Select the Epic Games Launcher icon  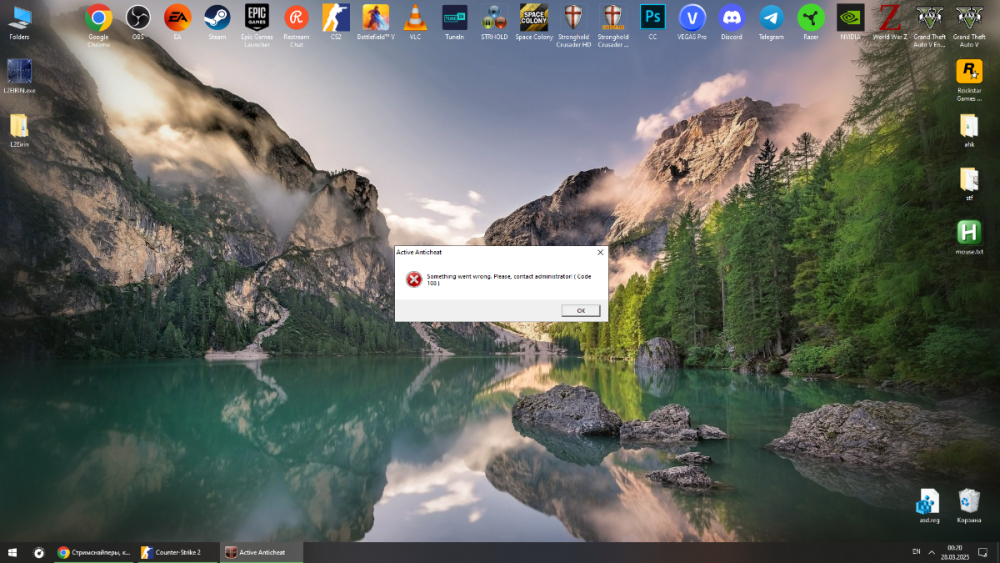[257, 18]
